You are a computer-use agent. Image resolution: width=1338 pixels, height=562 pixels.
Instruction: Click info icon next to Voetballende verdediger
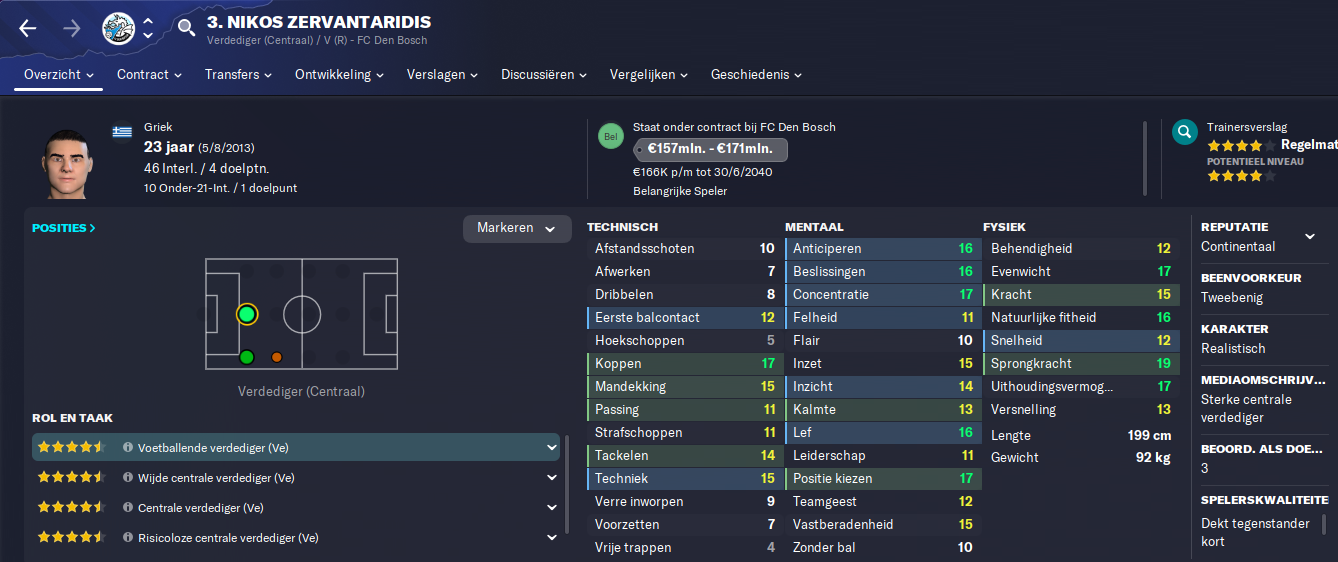coord(128,448)
